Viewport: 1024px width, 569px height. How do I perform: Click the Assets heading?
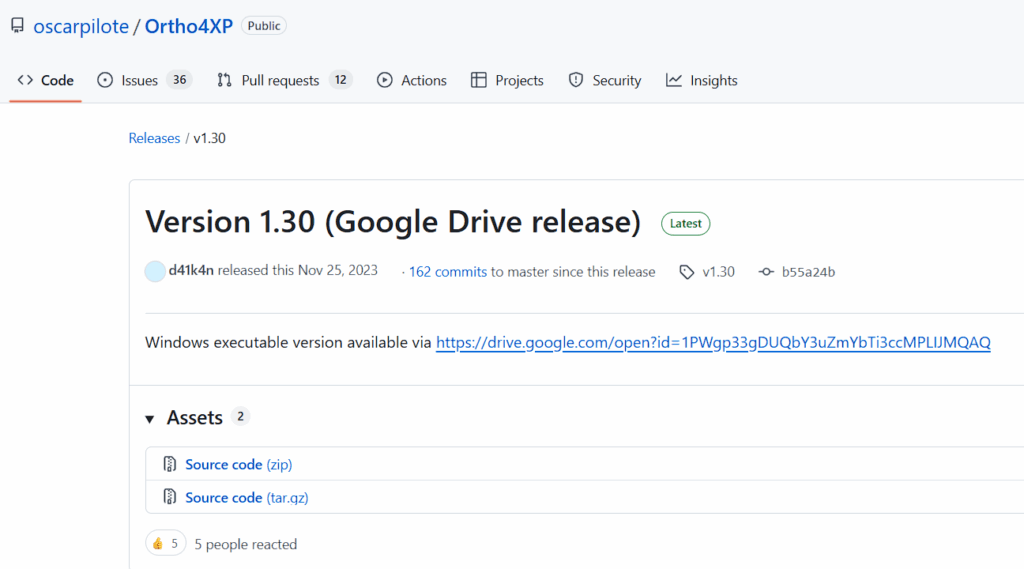click(195, 417)
